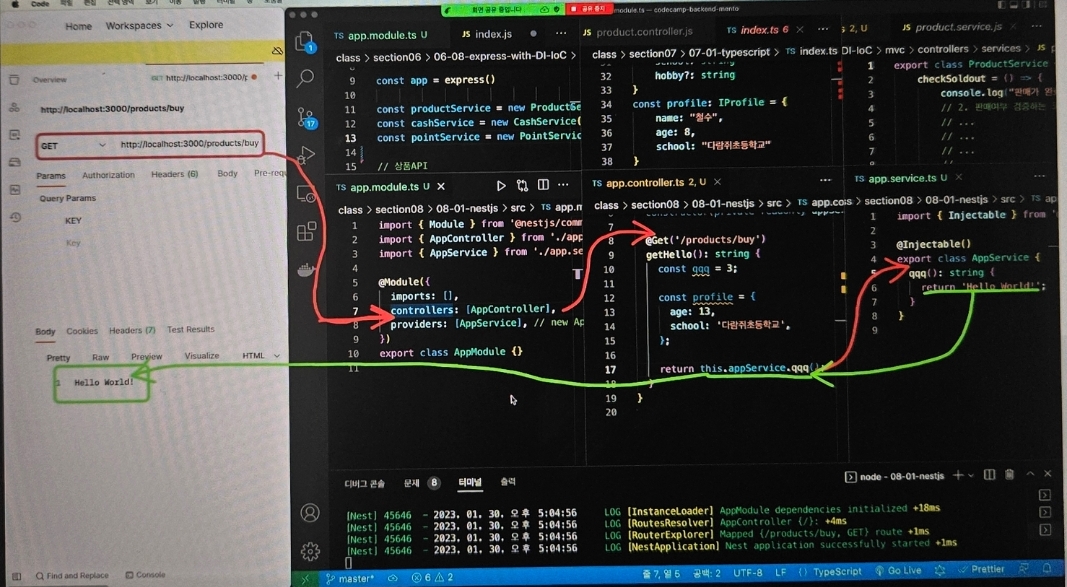Click Go Live in status bar
This screenshot has width=1067, height=587.
(898, 571)
